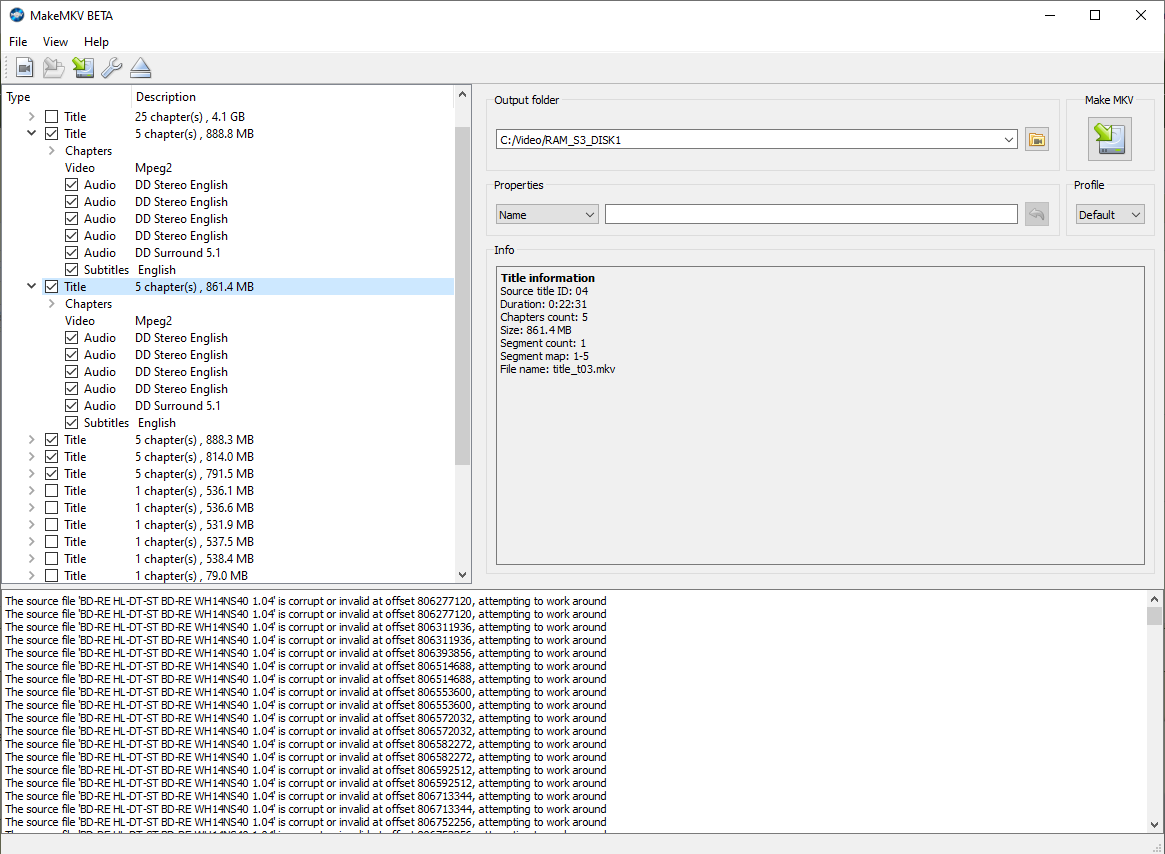Click the title tree vertical scrollbar thumb

(462, 296)
